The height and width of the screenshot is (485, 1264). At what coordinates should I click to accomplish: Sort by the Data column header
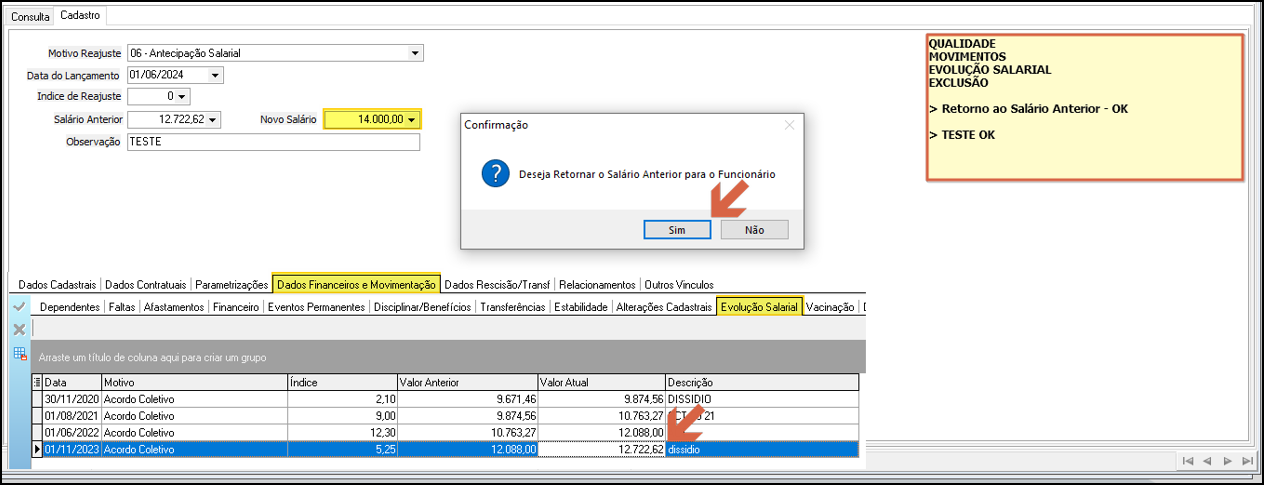(72, 382)
